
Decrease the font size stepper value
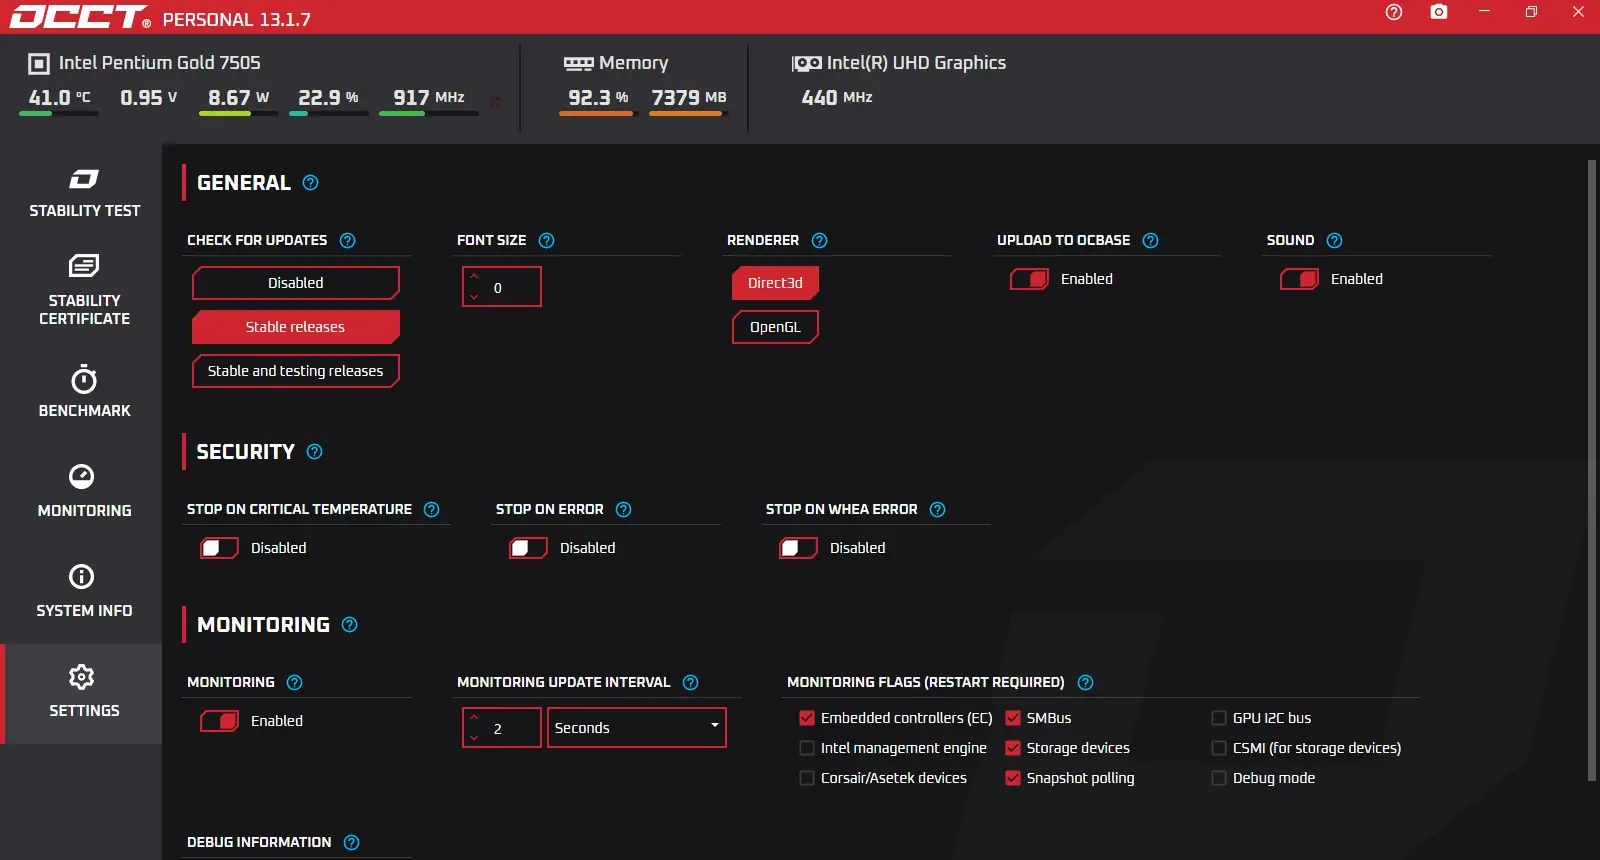pos(474,297)
